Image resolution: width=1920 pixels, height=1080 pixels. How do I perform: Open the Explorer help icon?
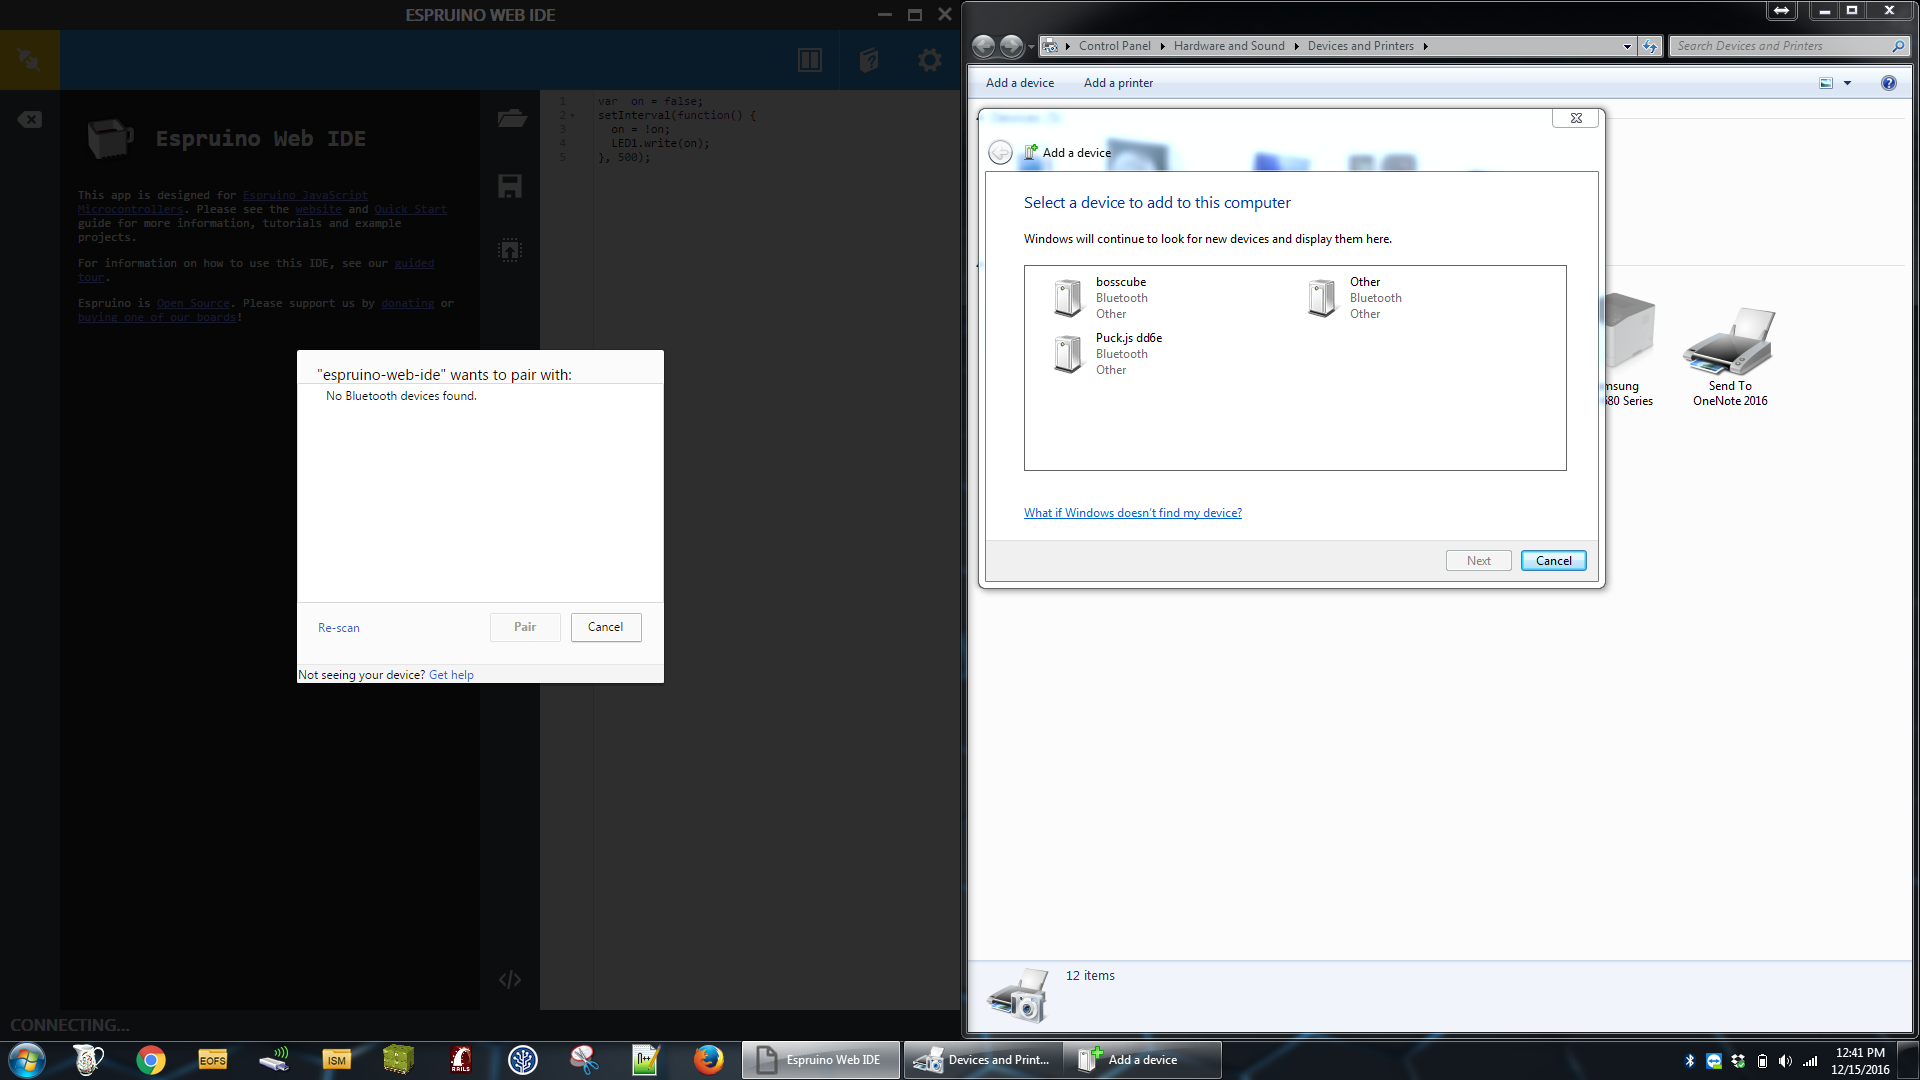[x=1888, y=83]
